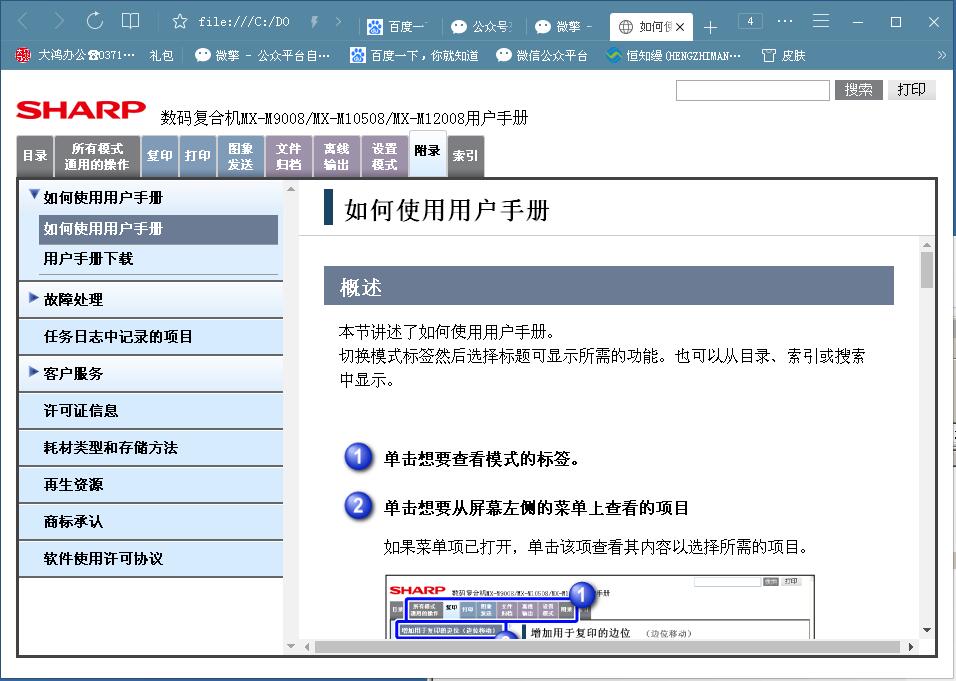Screen dimensions: 956x681
Task: Collapse the 如何使用用户手册 menu section
Action: tap(34, 195)
